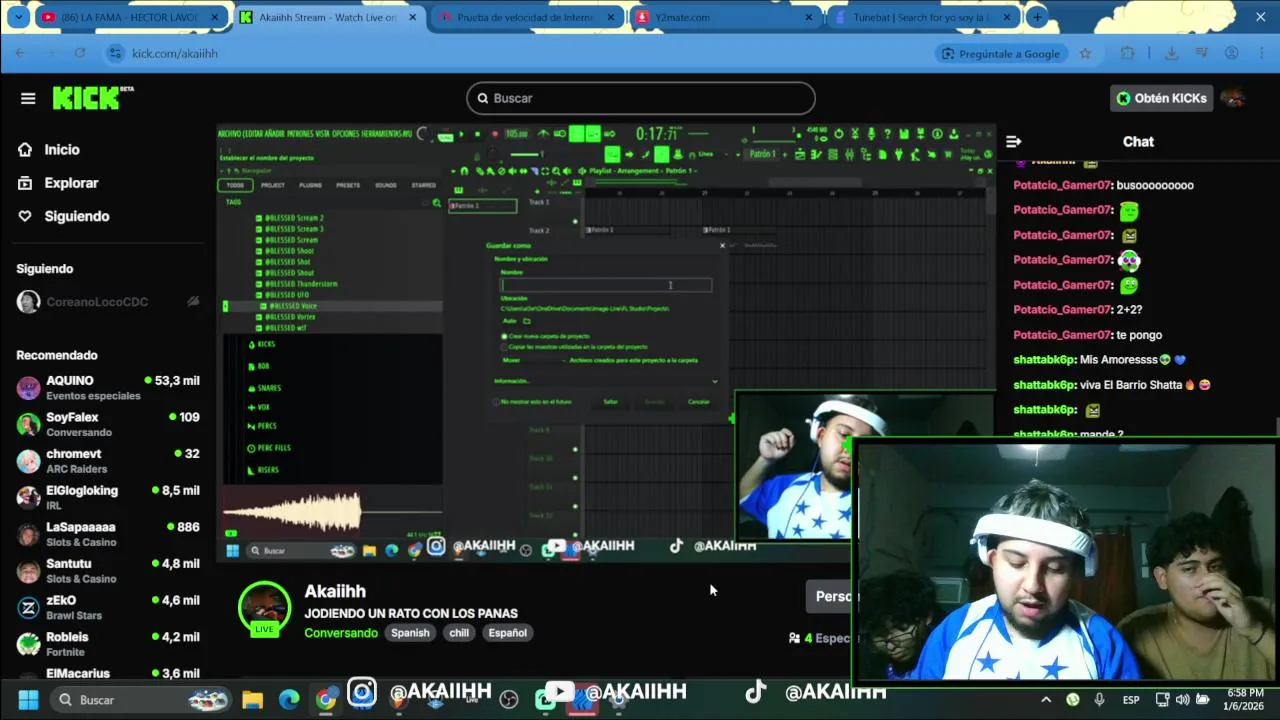Go back in browser history

pos(20,53)
